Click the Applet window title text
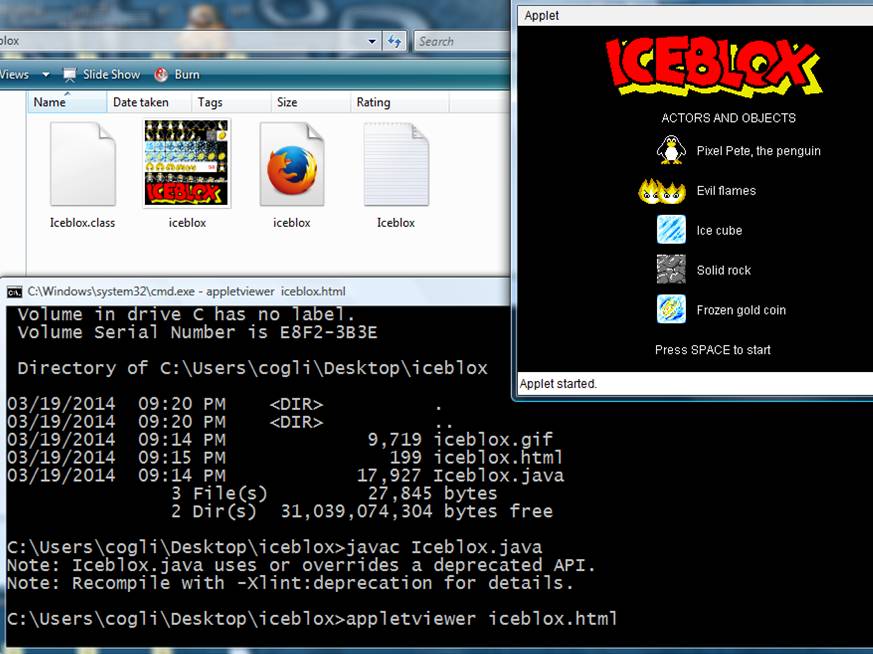 [541, 16]
